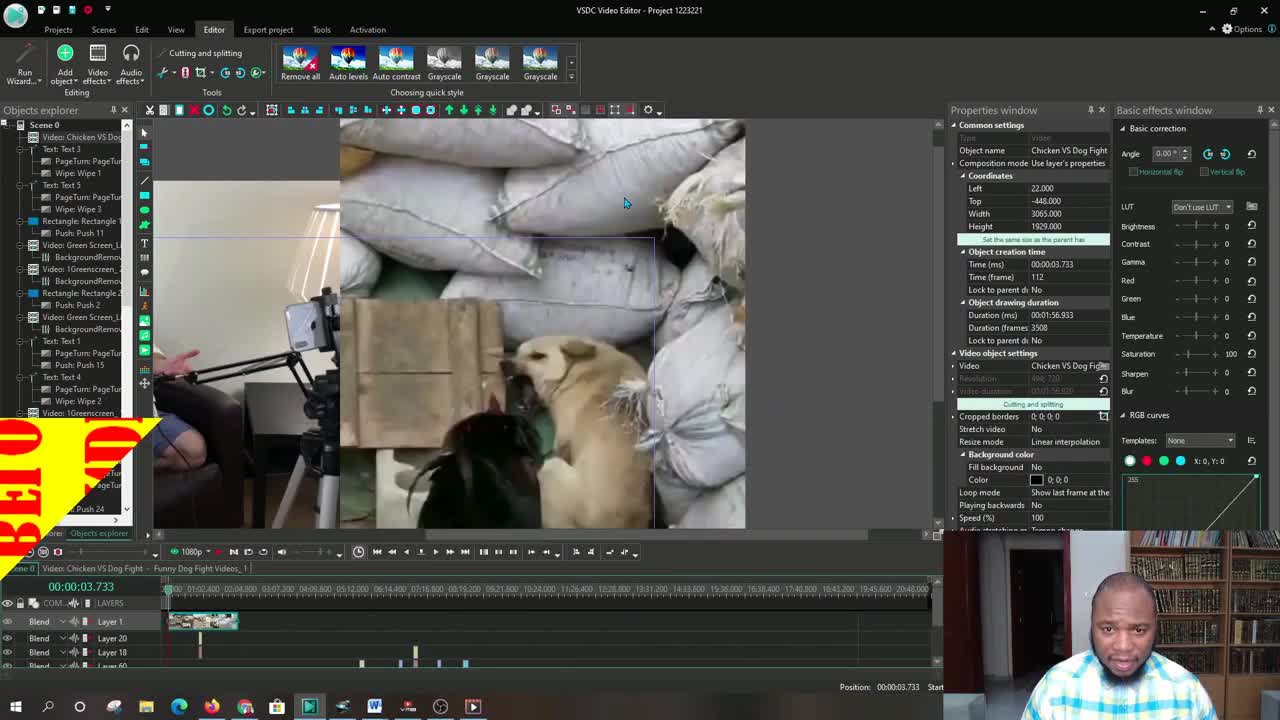Open LUT file browse folder icon
The image size is (1280, 720).
1251,207
